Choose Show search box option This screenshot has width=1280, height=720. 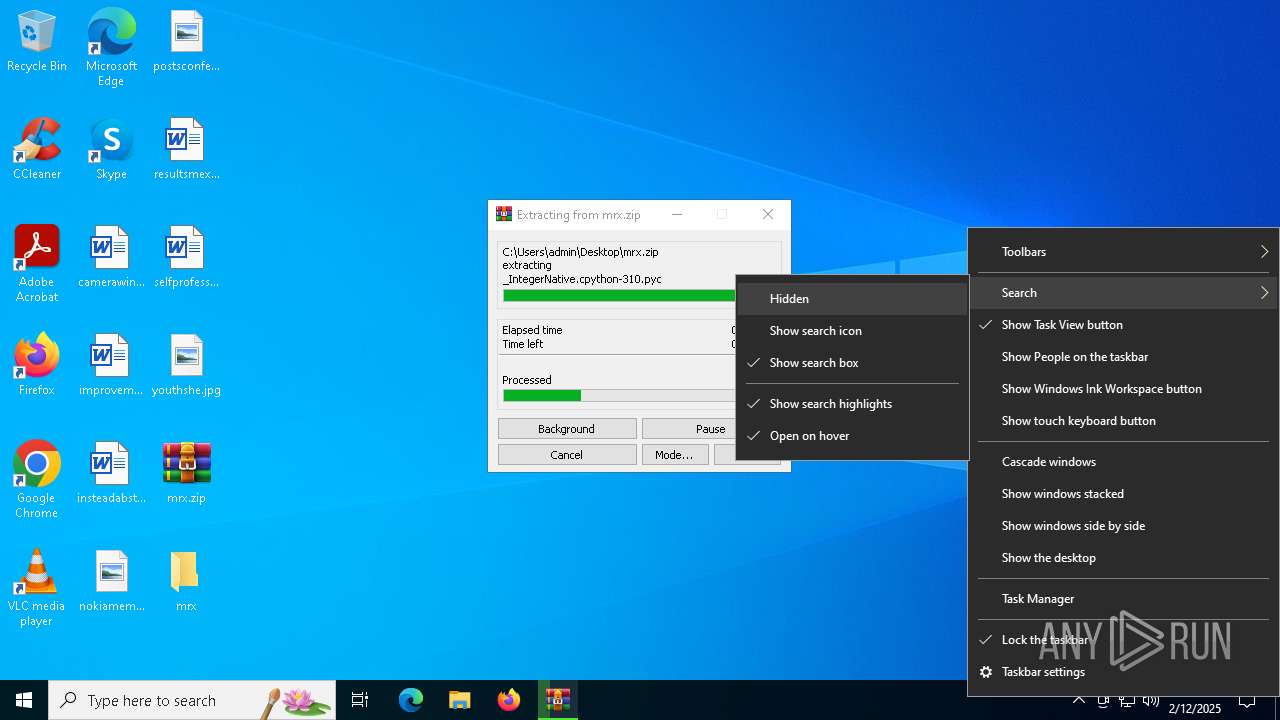click(x=852, y=363)
